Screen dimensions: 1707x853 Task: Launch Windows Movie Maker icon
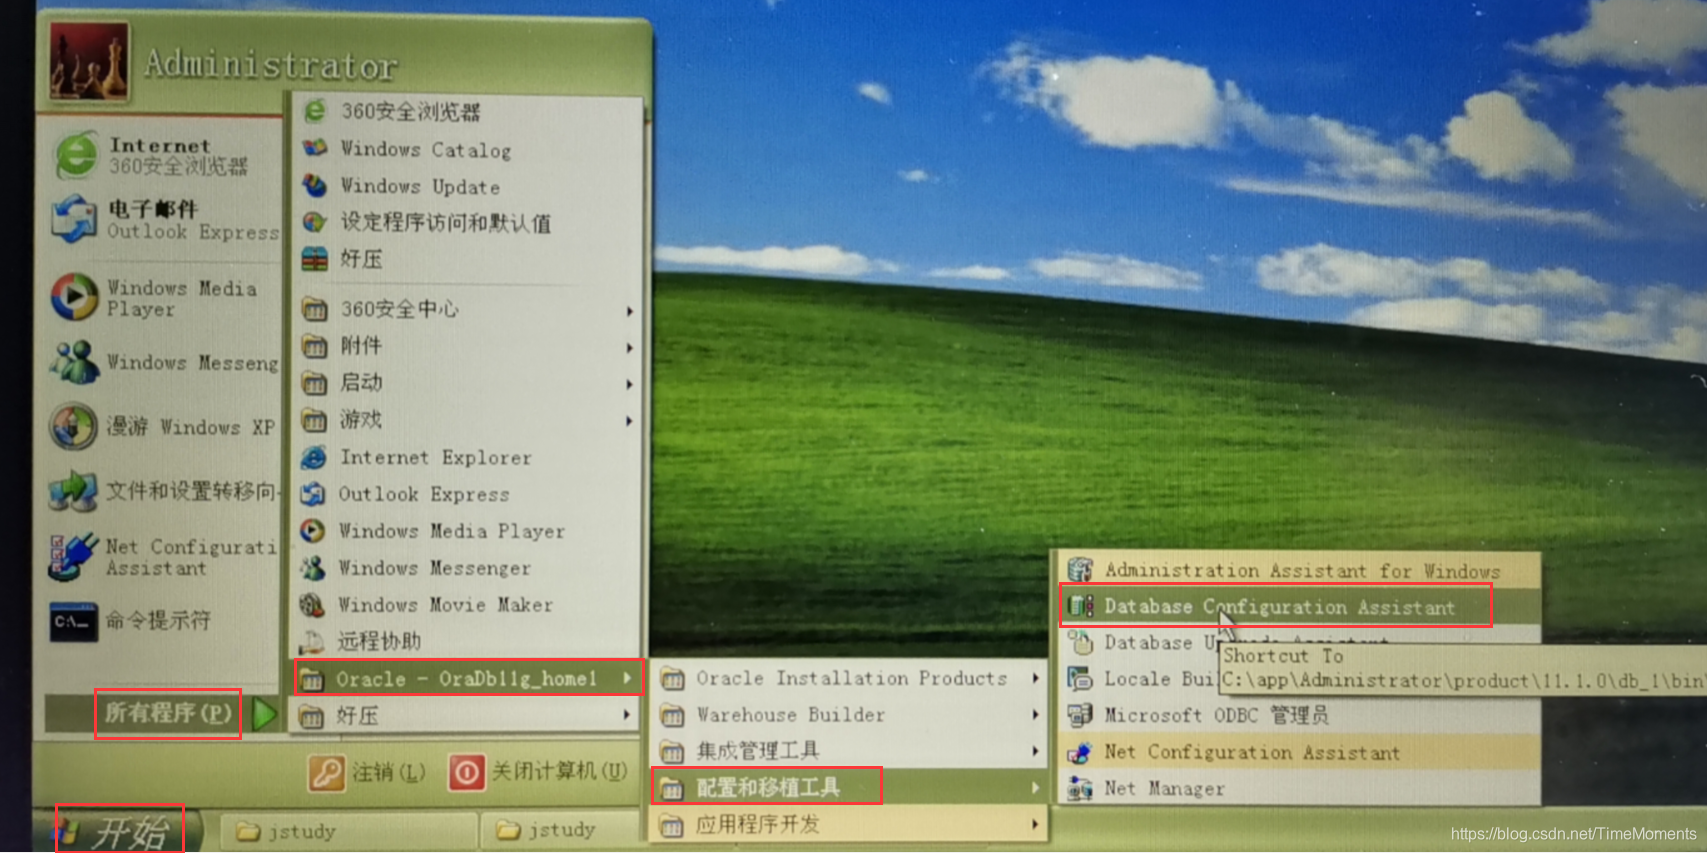click(x=313, y=605)
